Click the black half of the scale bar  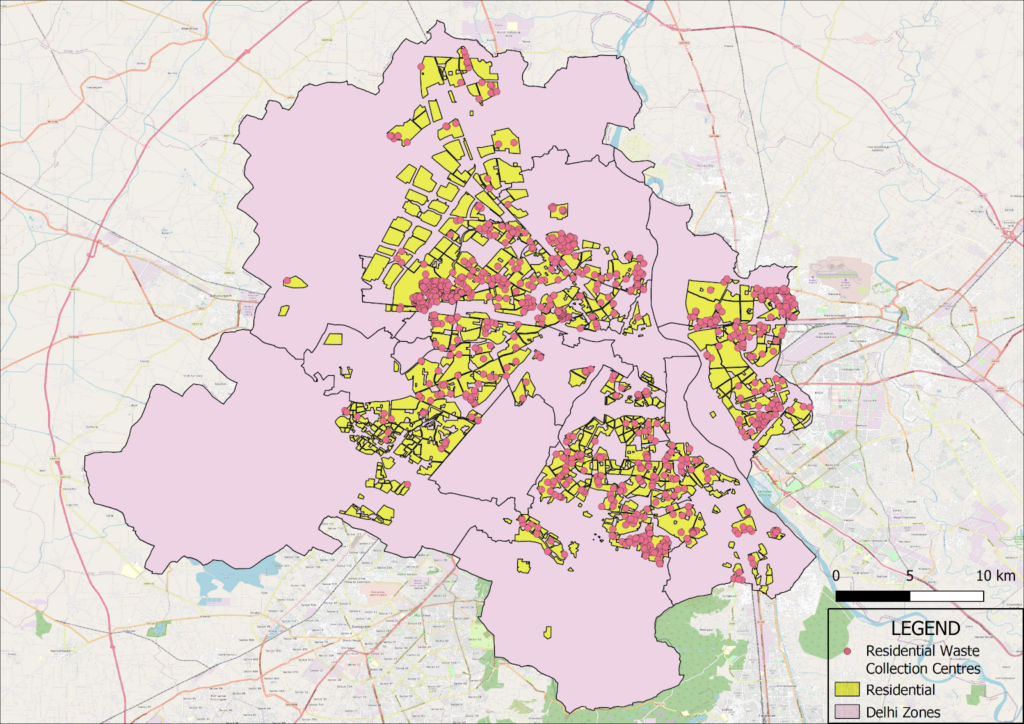pyautogui.click(x=872, y=596)
